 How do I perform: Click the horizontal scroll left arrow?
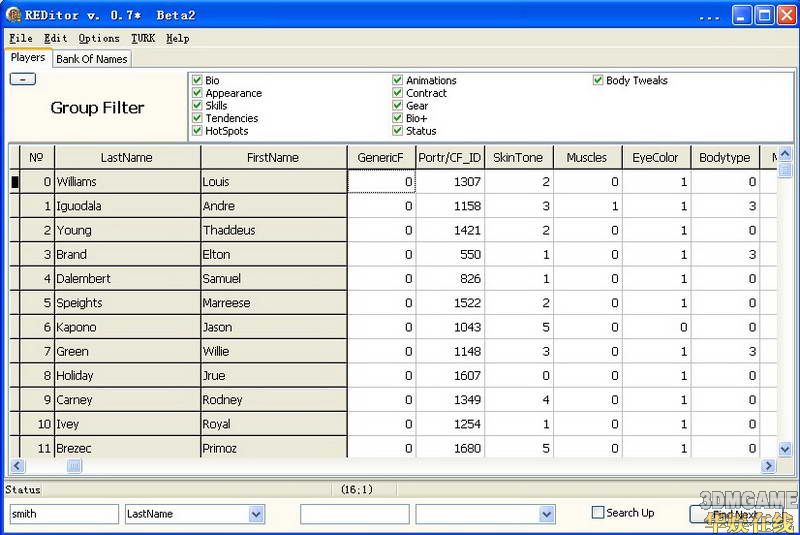point(17,466)
